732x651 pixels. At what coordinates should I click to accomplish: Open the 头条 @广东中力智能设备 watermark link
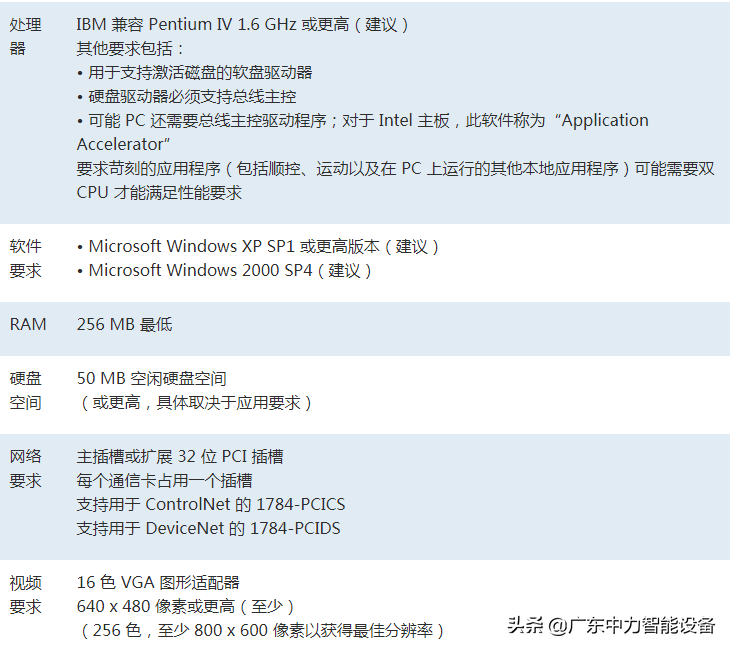[x=611, y=627]
